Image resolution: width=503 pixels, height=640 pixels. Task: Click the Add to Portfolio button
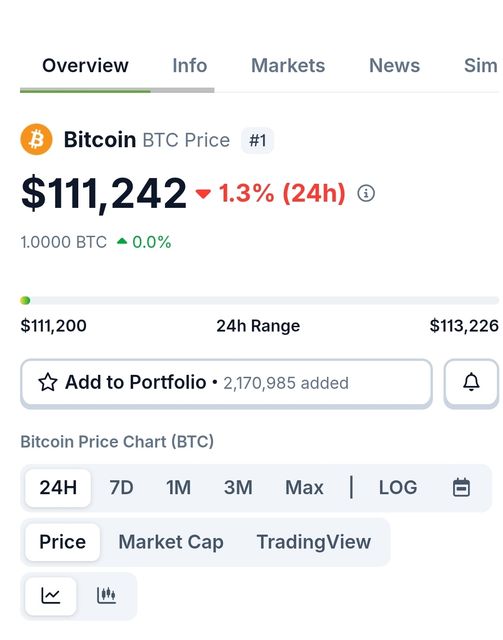[x=227, y=383]
